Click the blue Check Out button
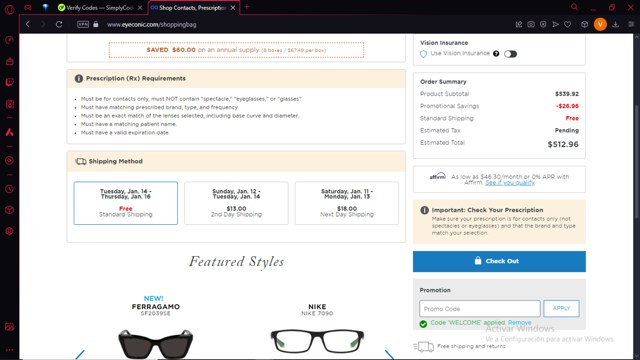Image resolution: width=640 pixels, height=360 pixels. pyautogui.click(x=499, y=261)
